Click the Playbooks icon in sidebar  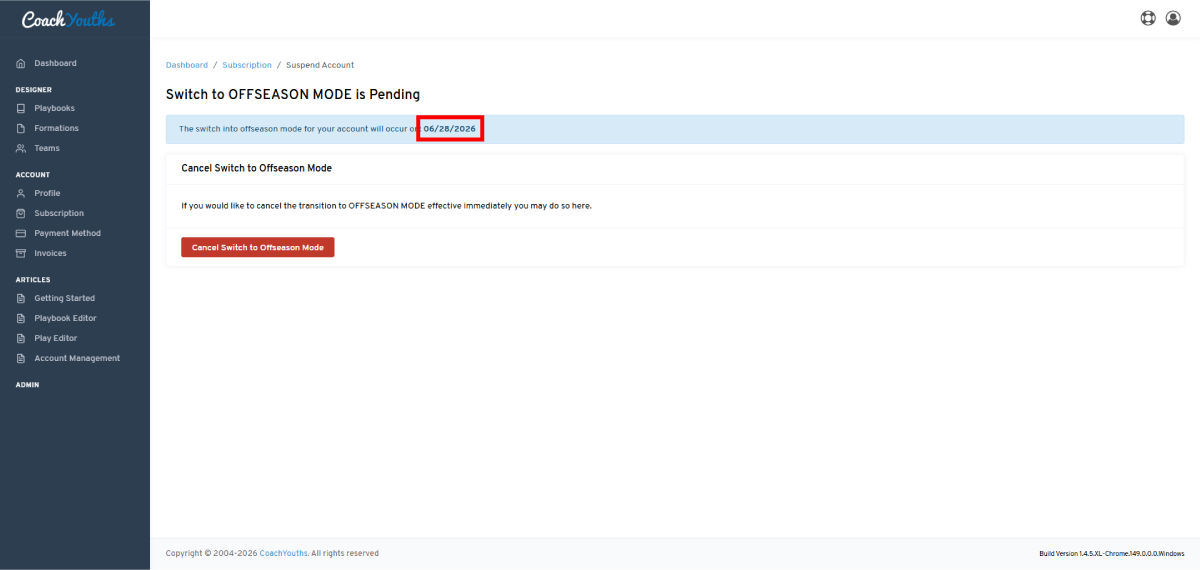(21, 108)
